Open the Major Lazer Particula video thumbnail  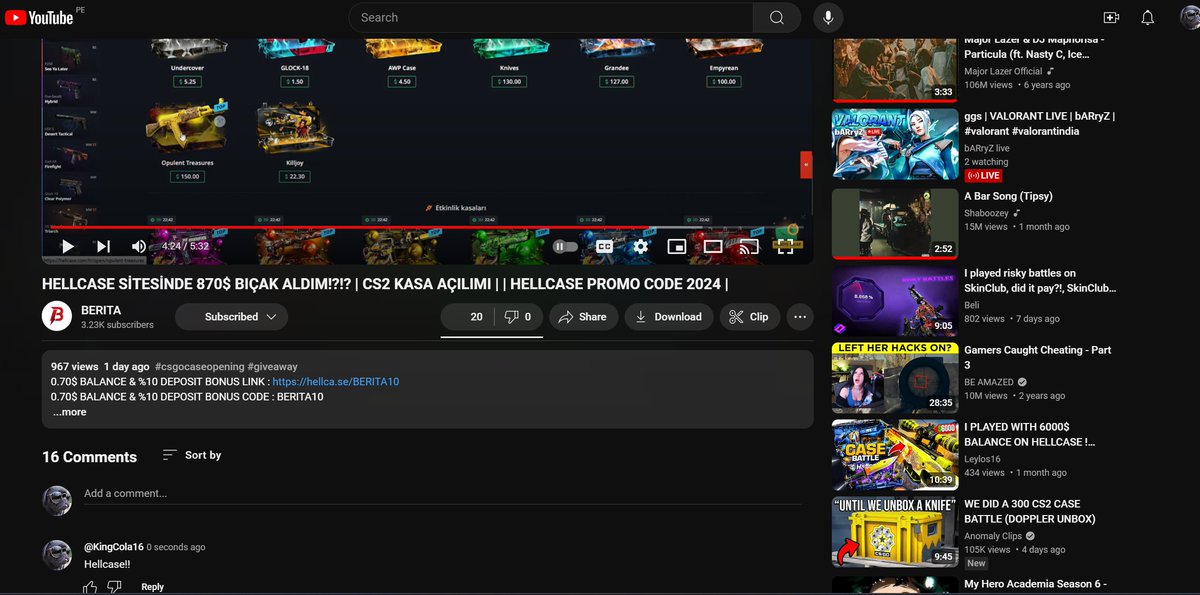(x=895, y=69)
